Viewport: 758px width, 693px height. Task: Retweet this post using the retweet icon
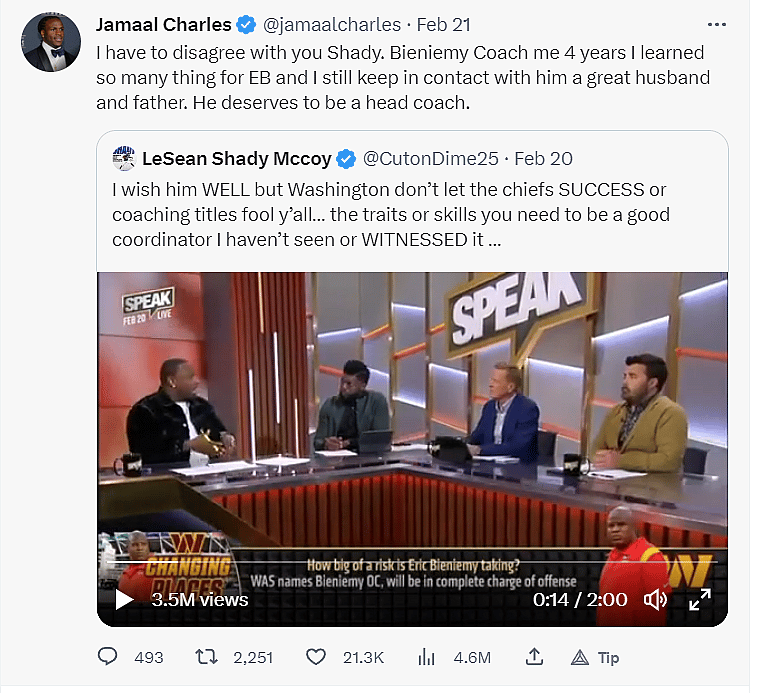207,657
